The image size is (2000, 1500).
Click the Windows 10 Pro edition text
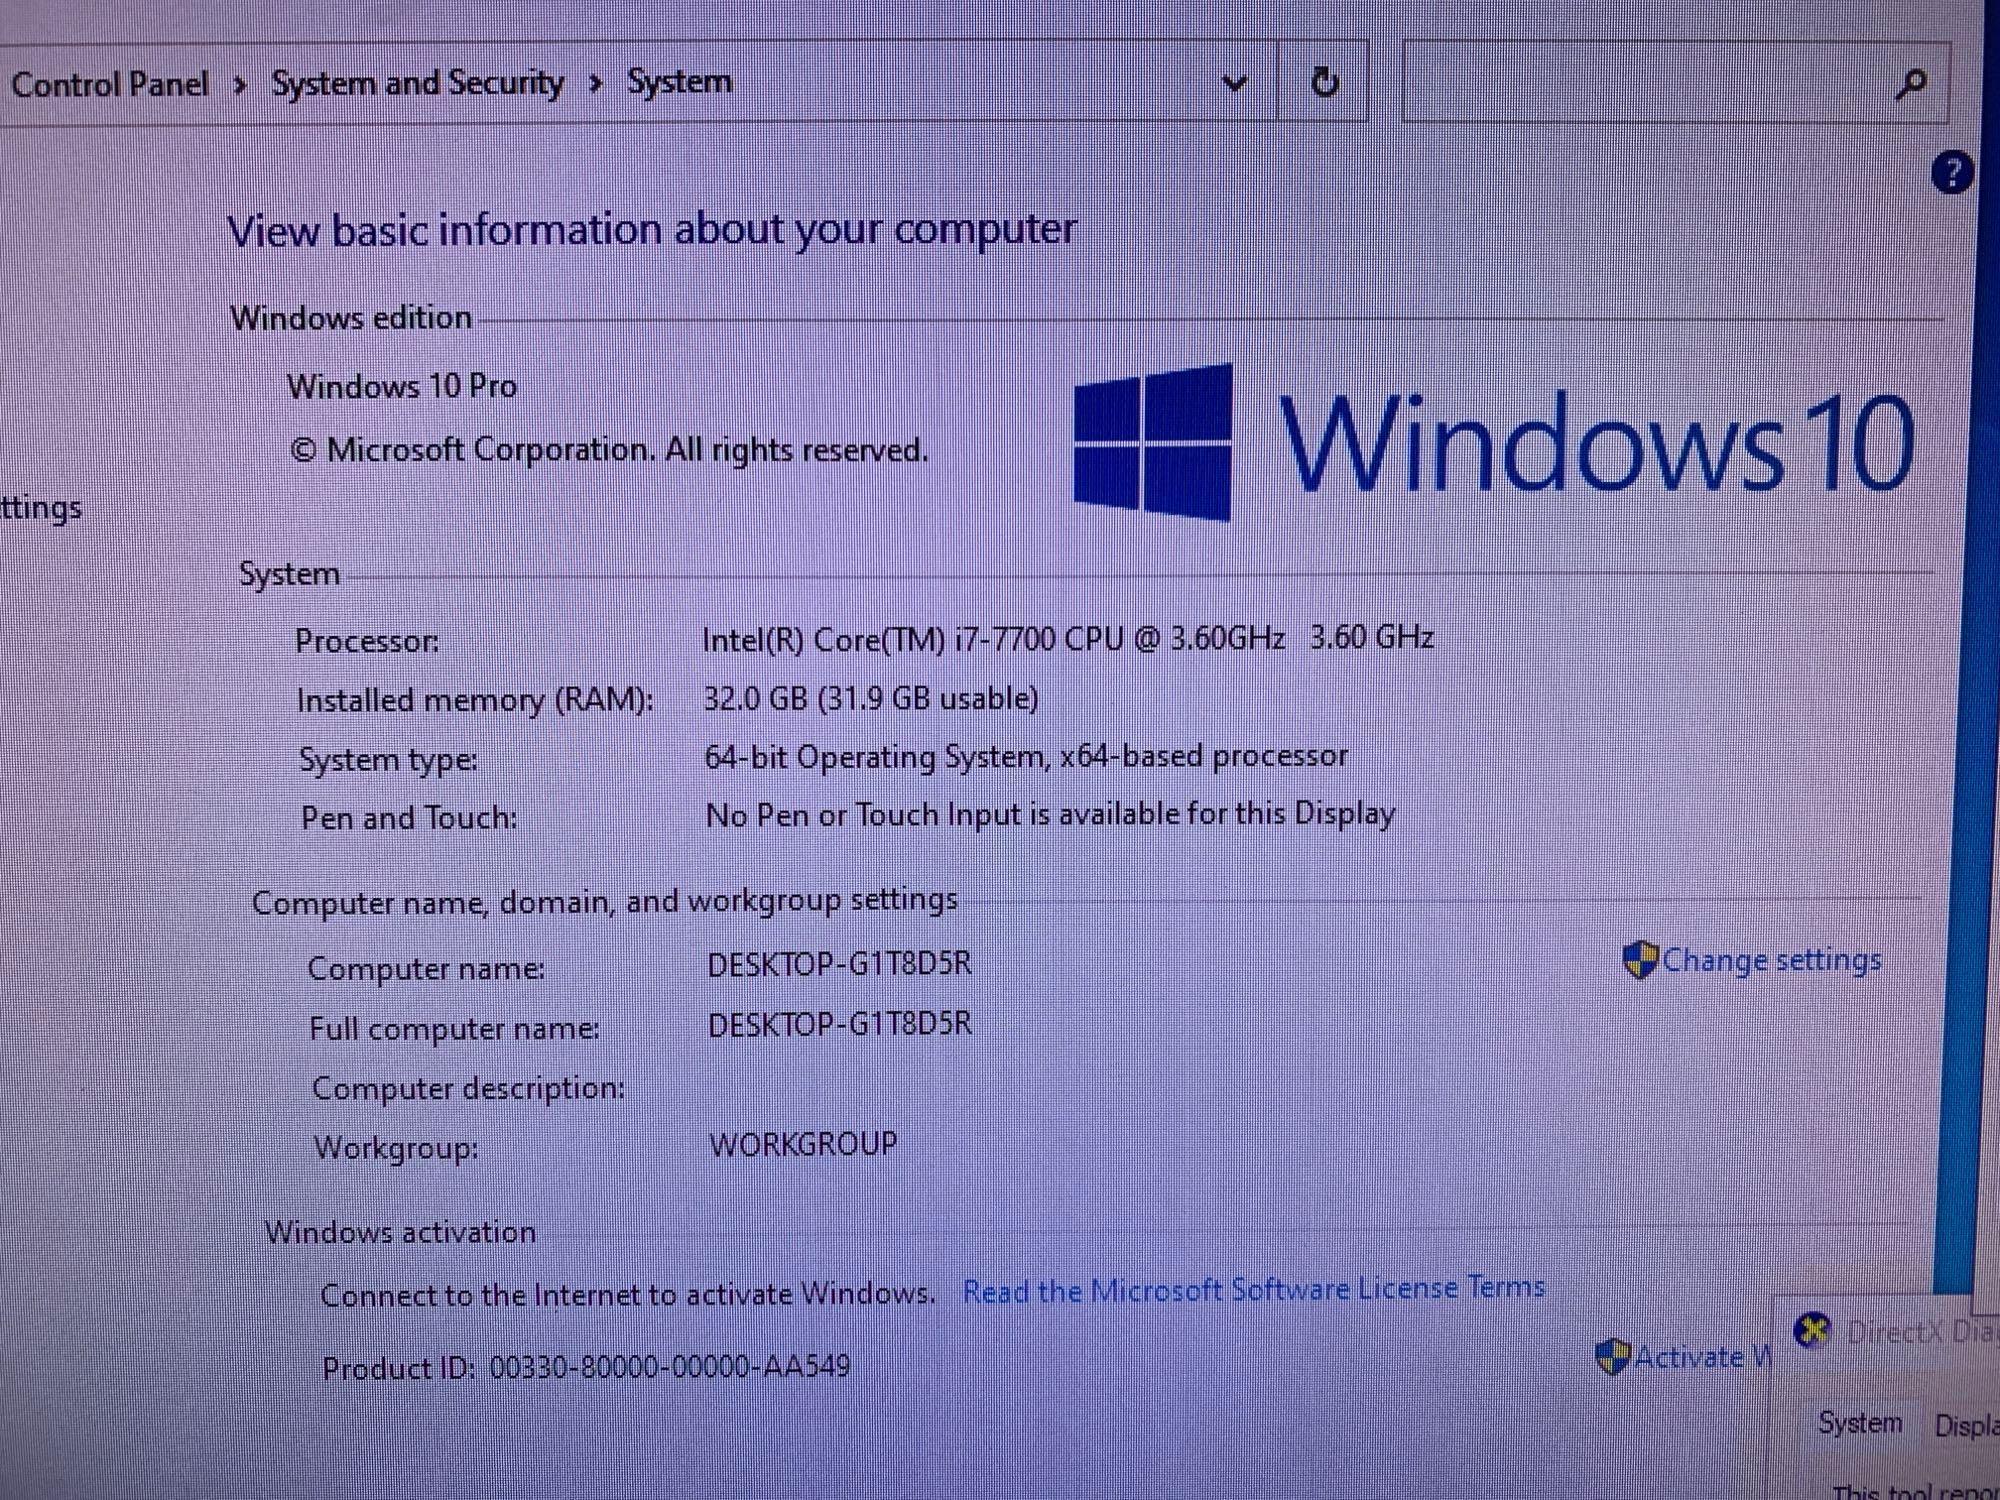[402, 386]
